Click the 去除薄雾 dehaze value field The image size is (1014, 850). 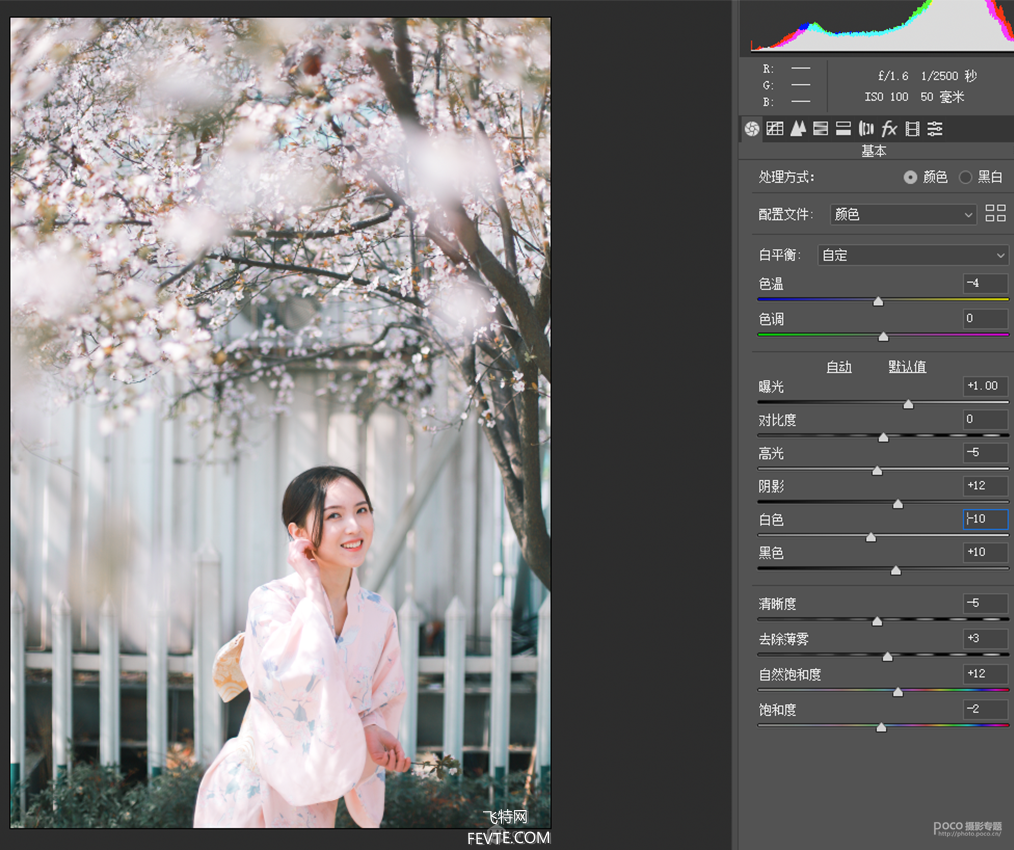point(984,639)
